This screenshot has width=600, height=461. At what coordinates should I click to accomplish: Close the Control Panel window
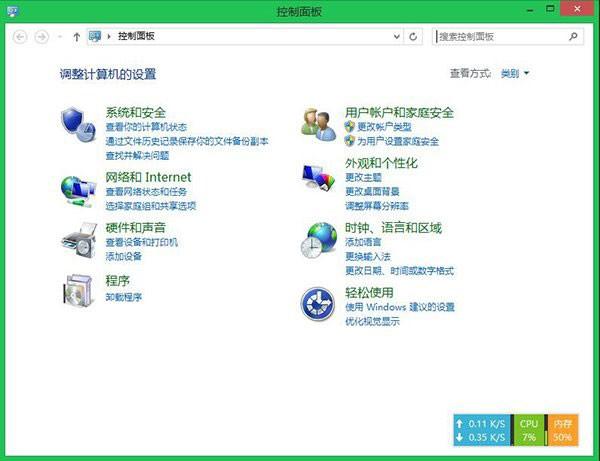coord(577,8)
